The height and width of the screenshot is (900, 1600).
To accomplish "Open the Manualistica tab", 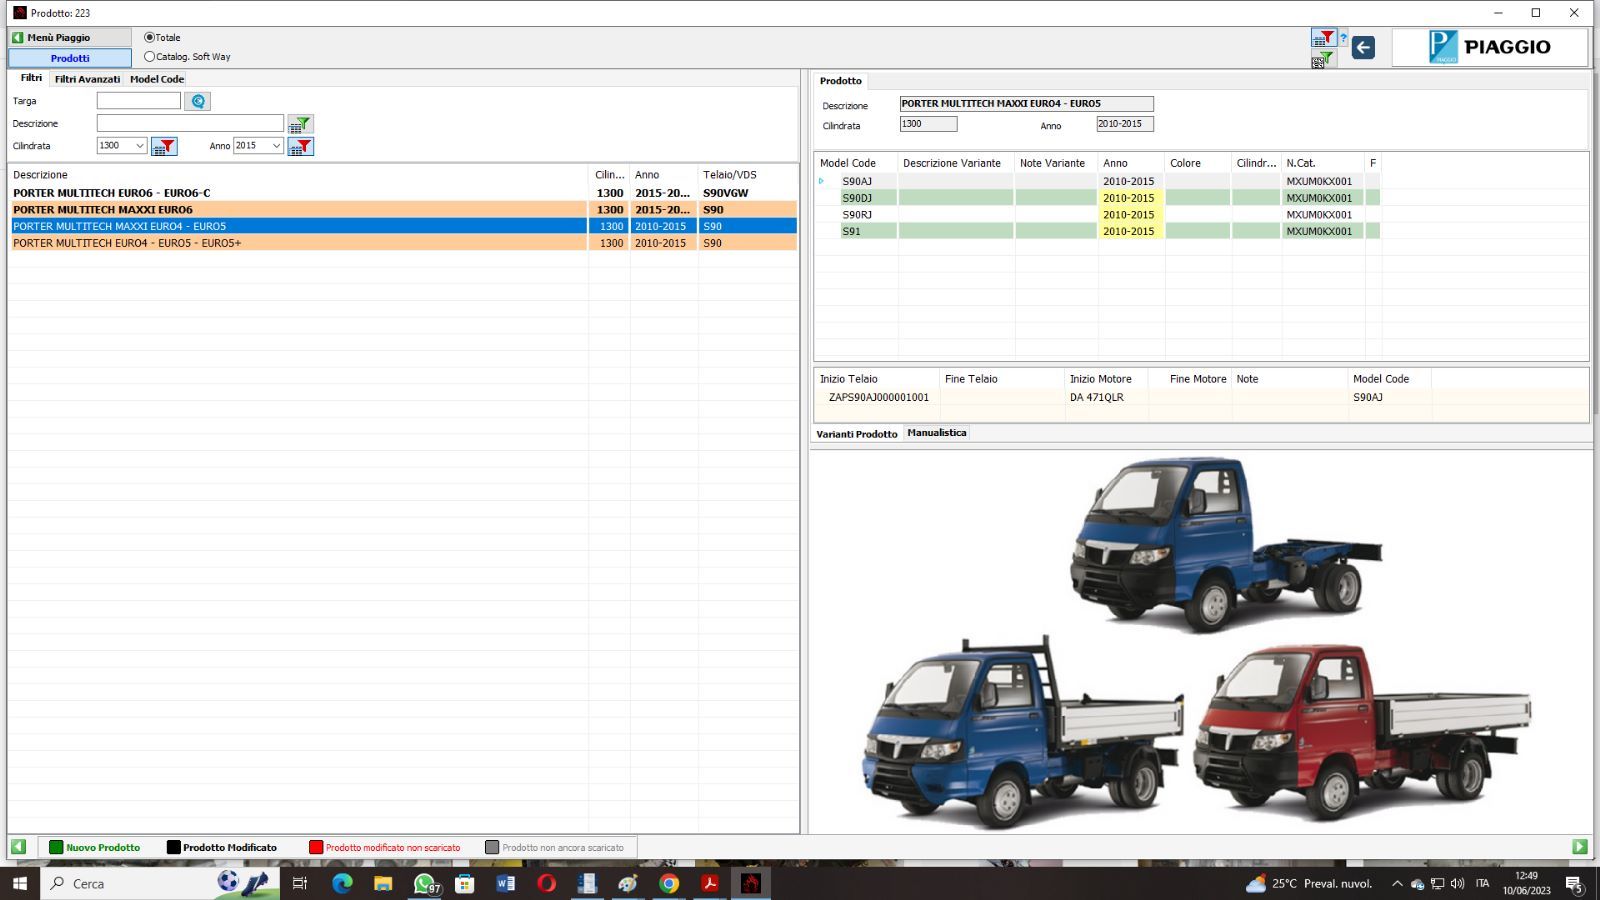I will click(x=936, y=433).
